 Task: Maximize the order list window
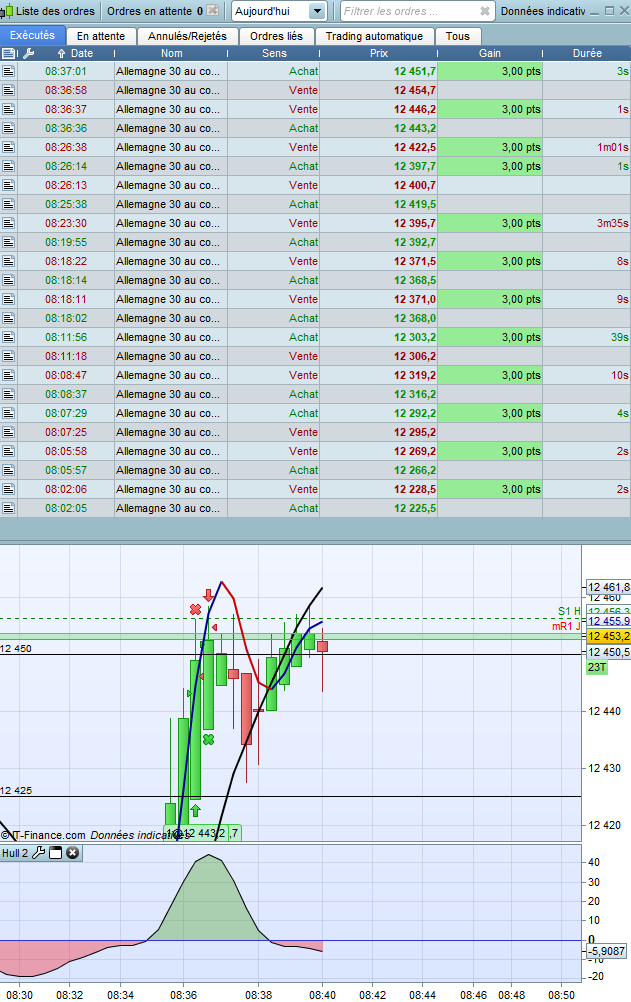coord(609,11)
